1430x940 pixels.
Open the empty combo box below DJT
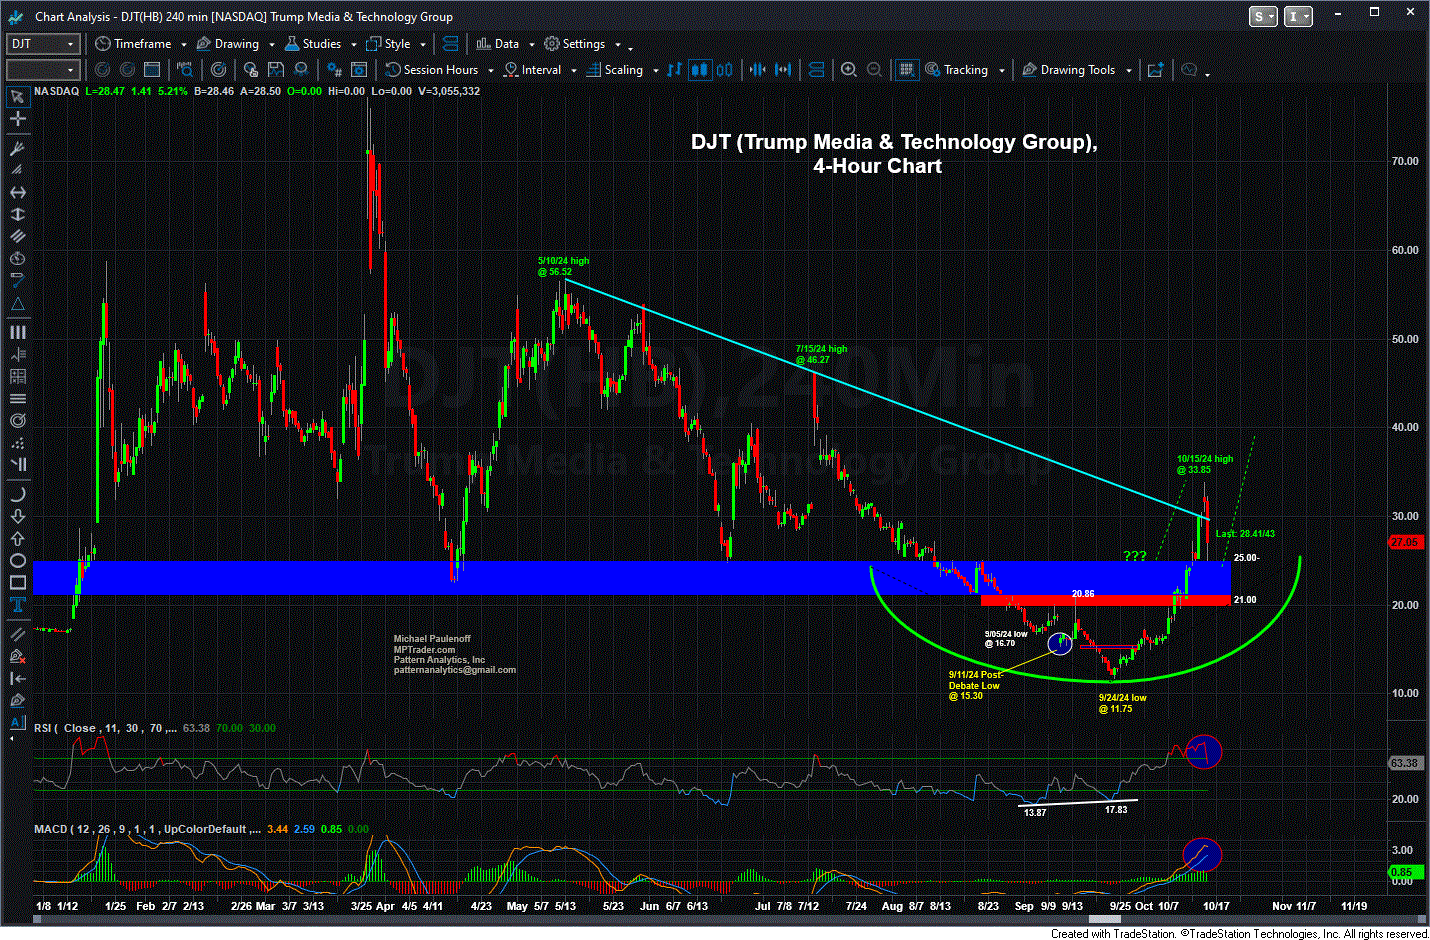point(43,70)
